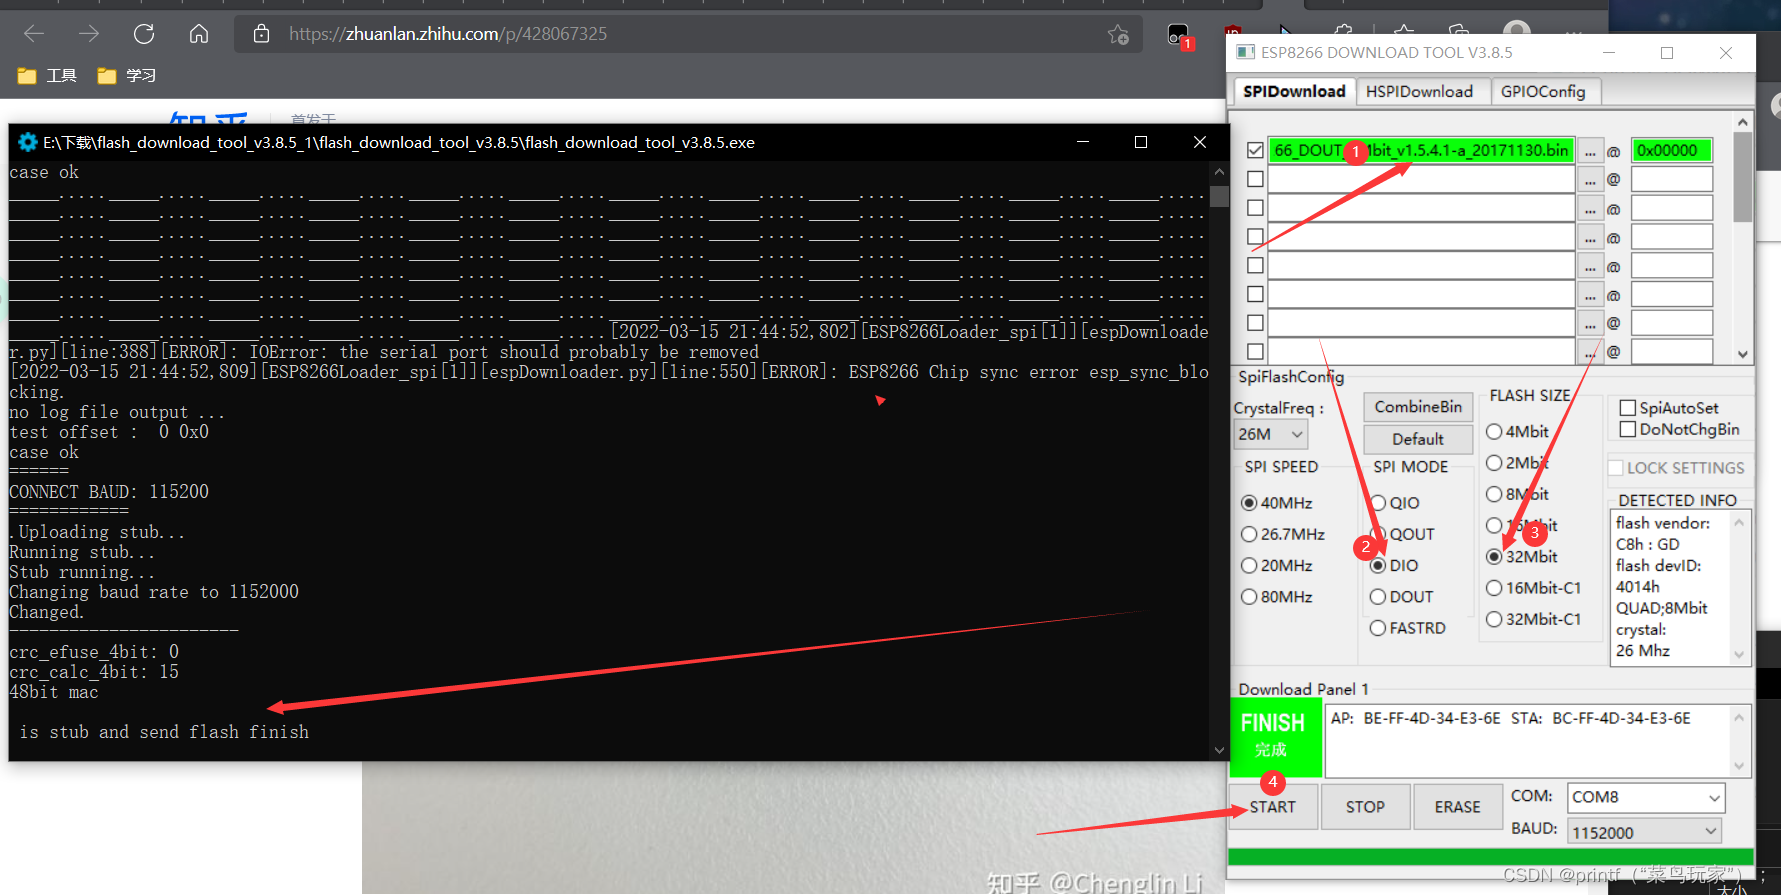The image size is (1781, 895).
Task: Open COM port COM8 dropdown
Action: (1646, 797)
